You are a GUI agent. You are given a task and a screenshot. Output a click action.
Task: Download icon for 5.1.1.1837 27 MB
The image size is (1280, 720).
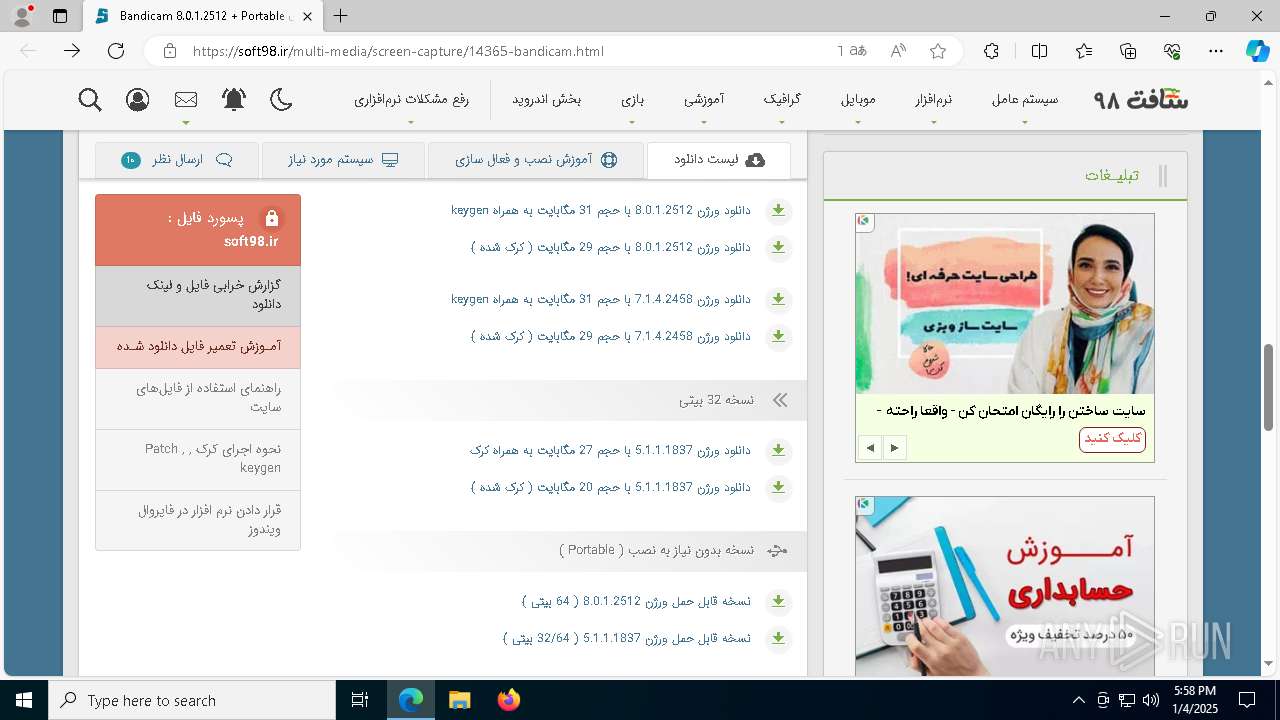click(778, 451)
